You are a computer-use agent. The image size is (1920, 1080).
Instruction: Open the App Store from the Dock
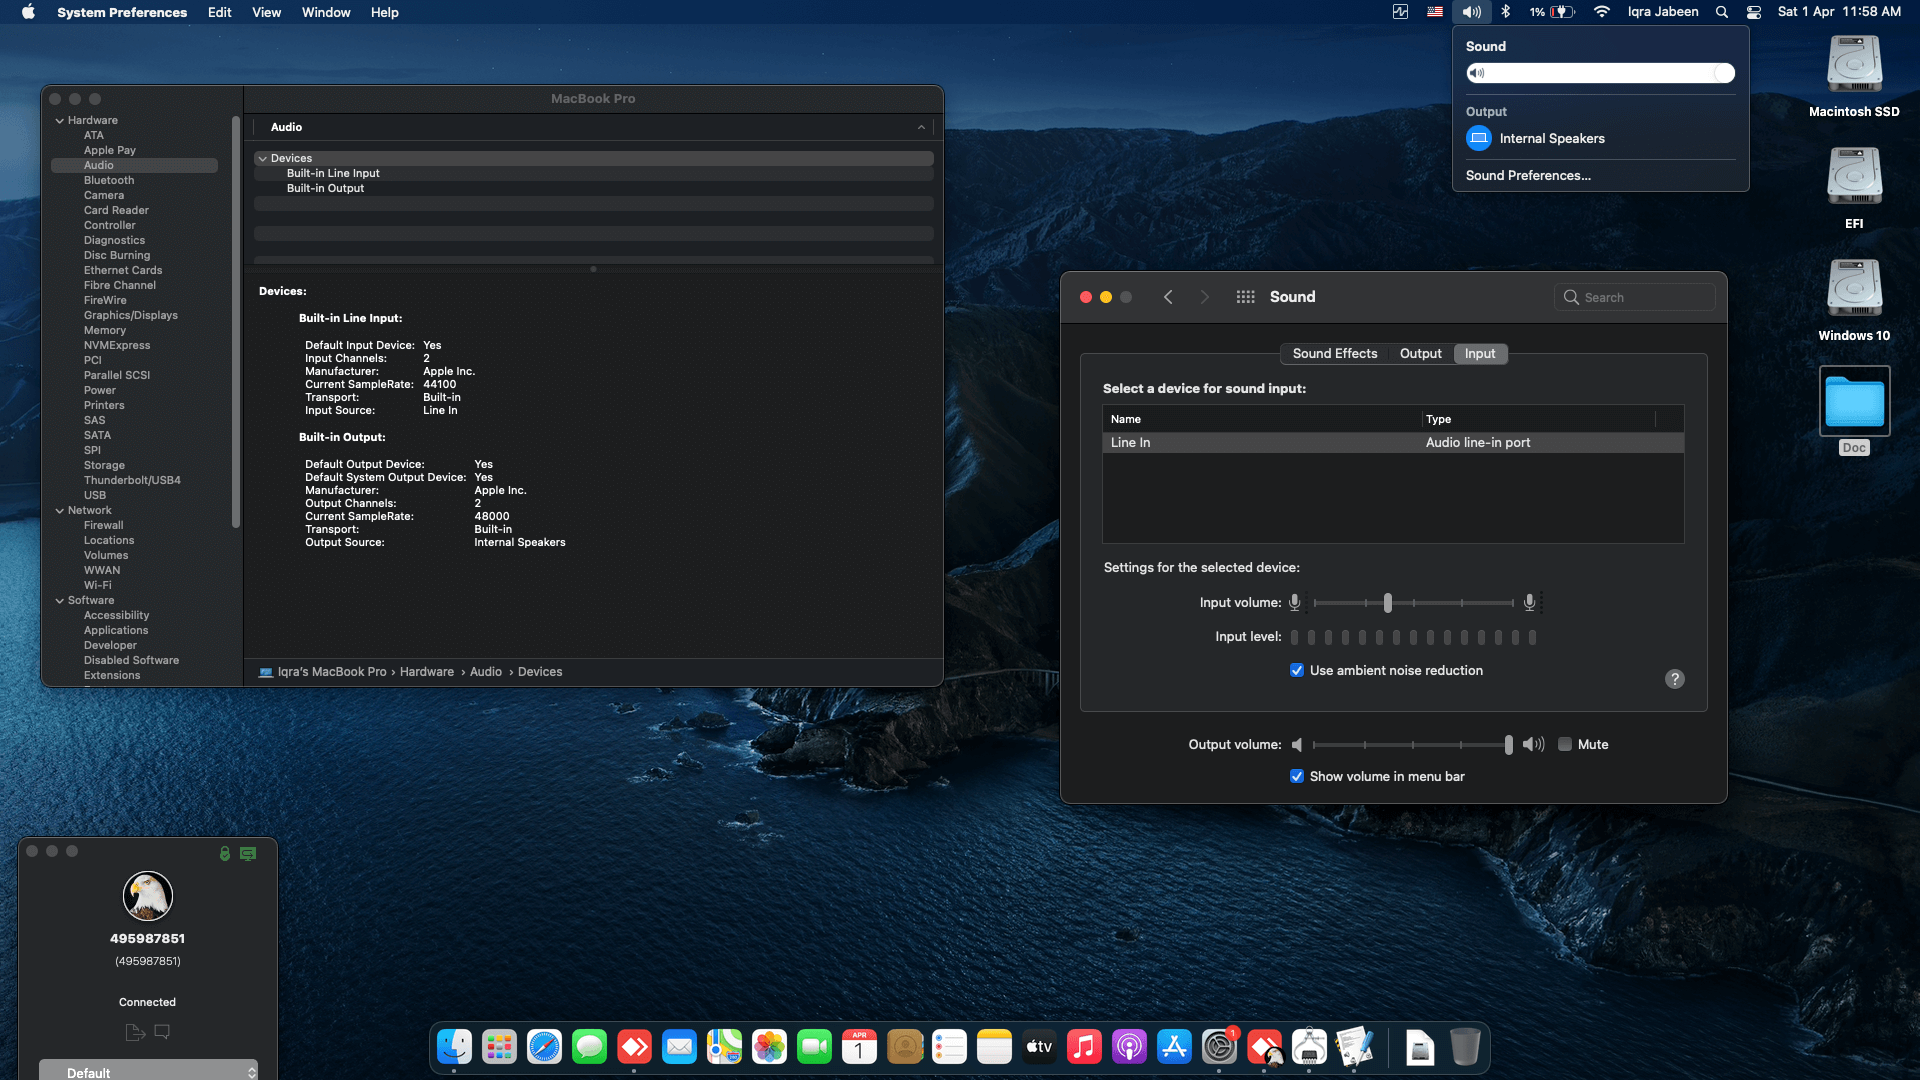click(1174, 1047)
